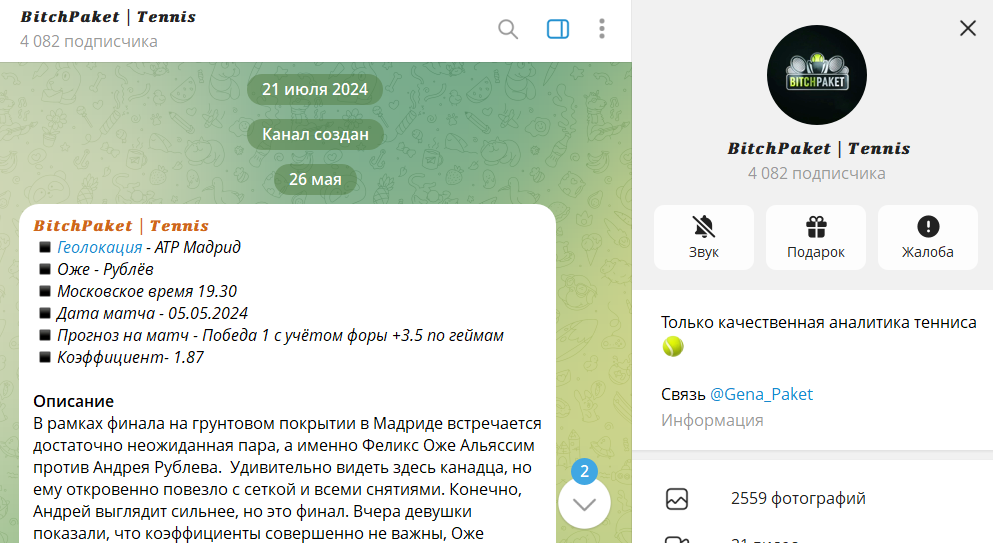Toggle channel sound with the Звук bell

point(704,237)
